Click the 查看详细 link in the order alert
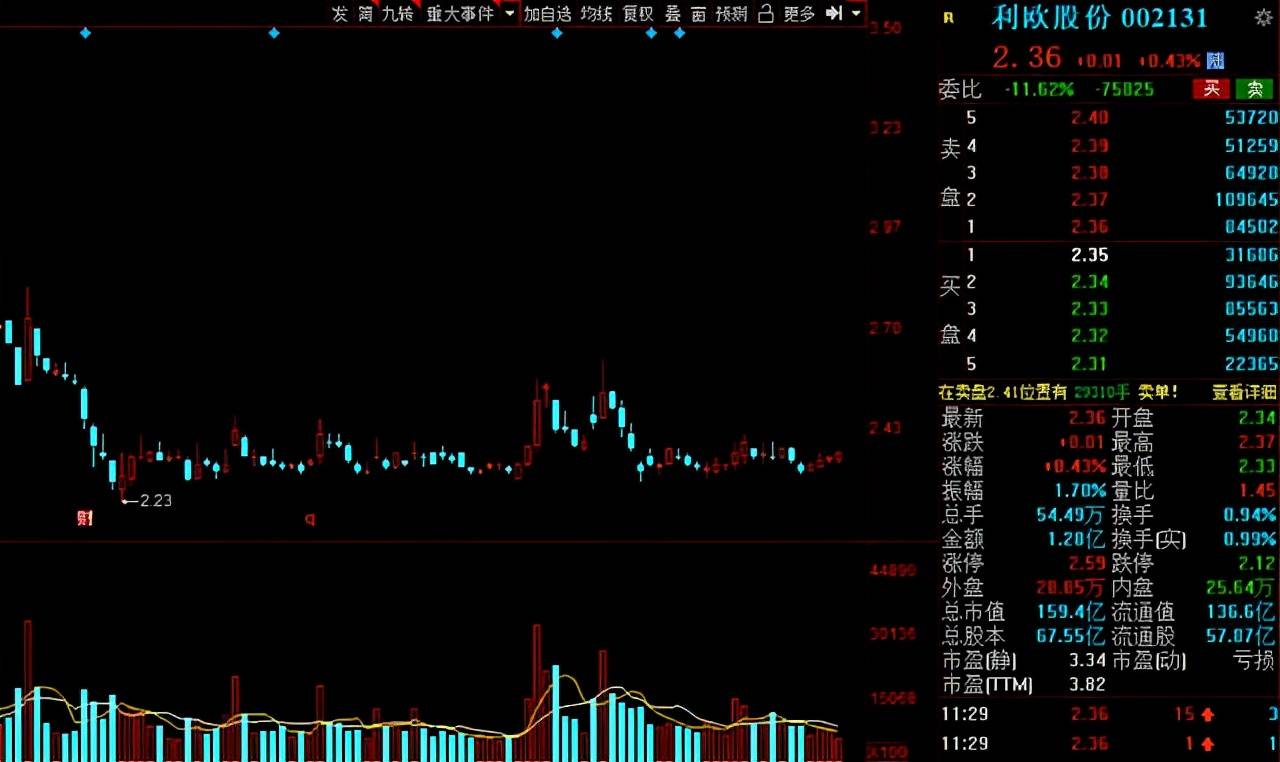1280x762 pixels. pyautogui.click(x=1244, y=392)
